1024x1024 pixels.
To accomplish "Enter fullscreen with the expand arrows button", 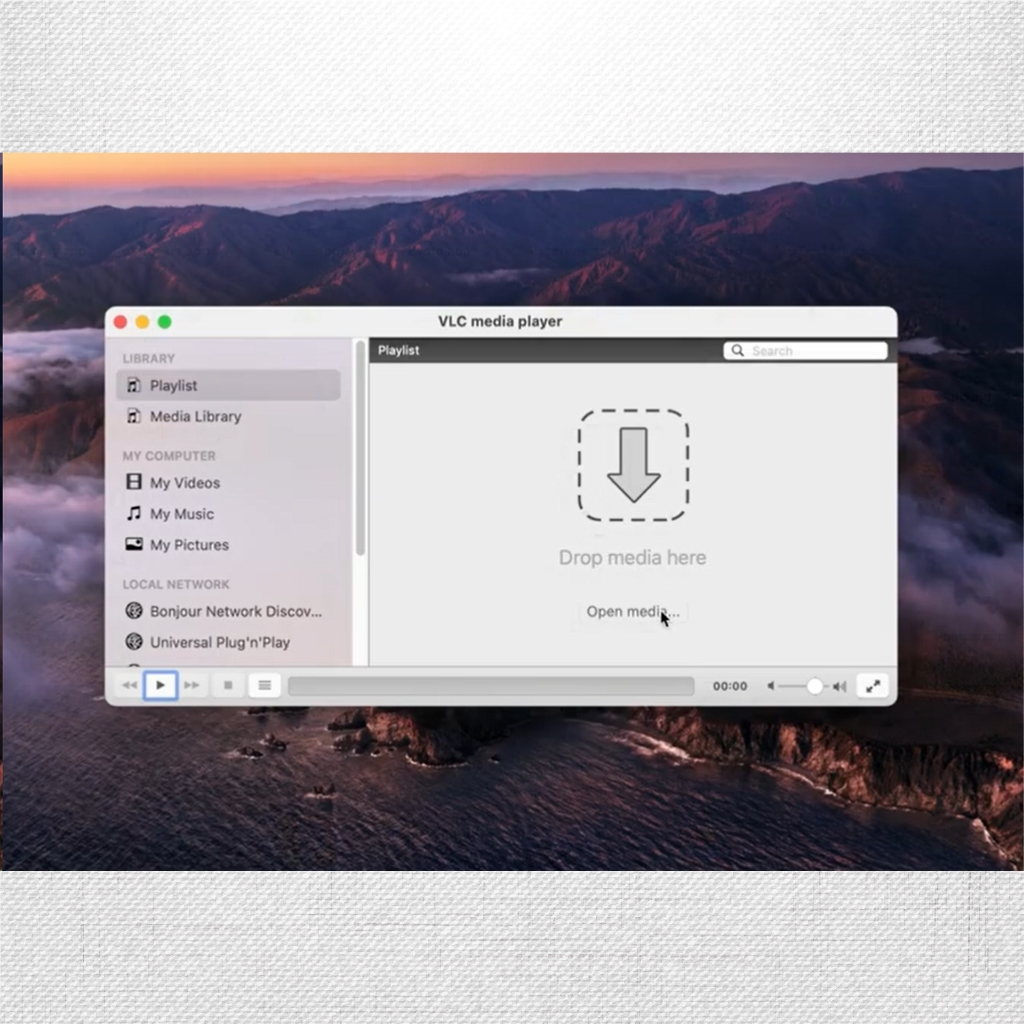I will point(872,686).
